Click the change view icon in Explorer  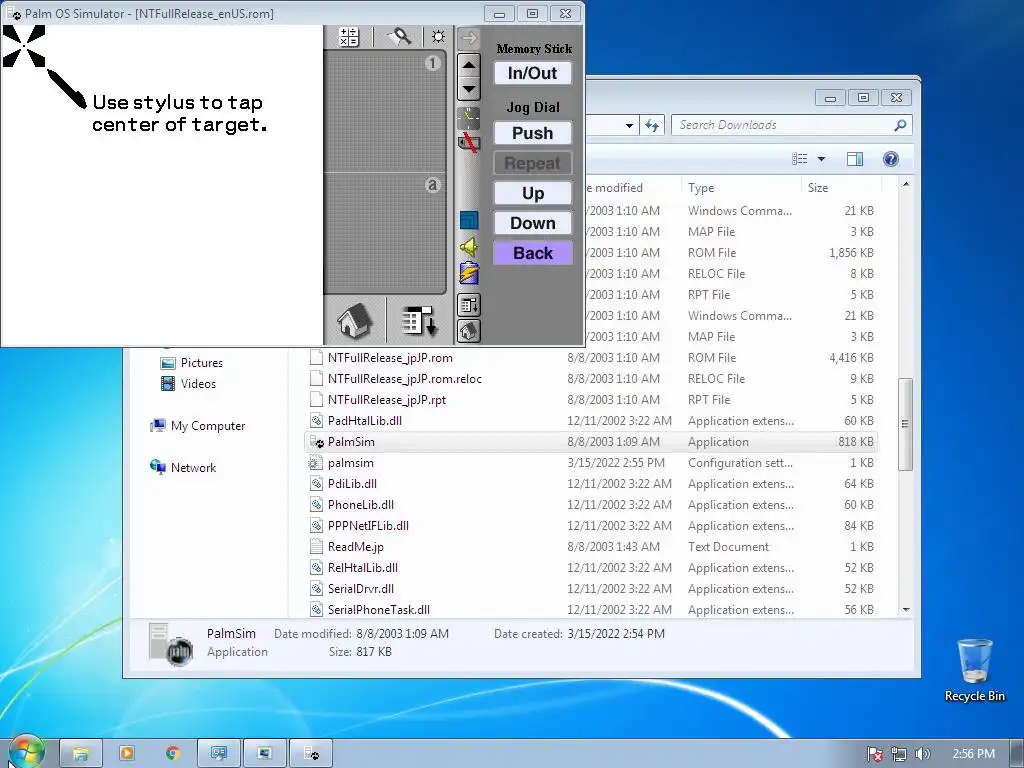click(x=799, y=159)
